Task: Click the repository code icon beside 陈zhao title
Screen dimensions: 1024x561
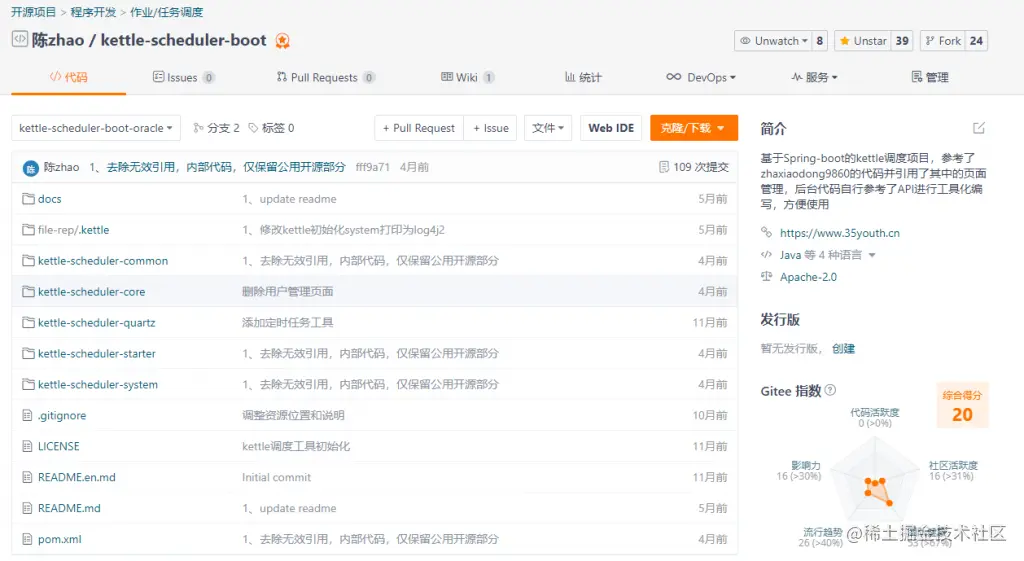Action: (20, 40)
